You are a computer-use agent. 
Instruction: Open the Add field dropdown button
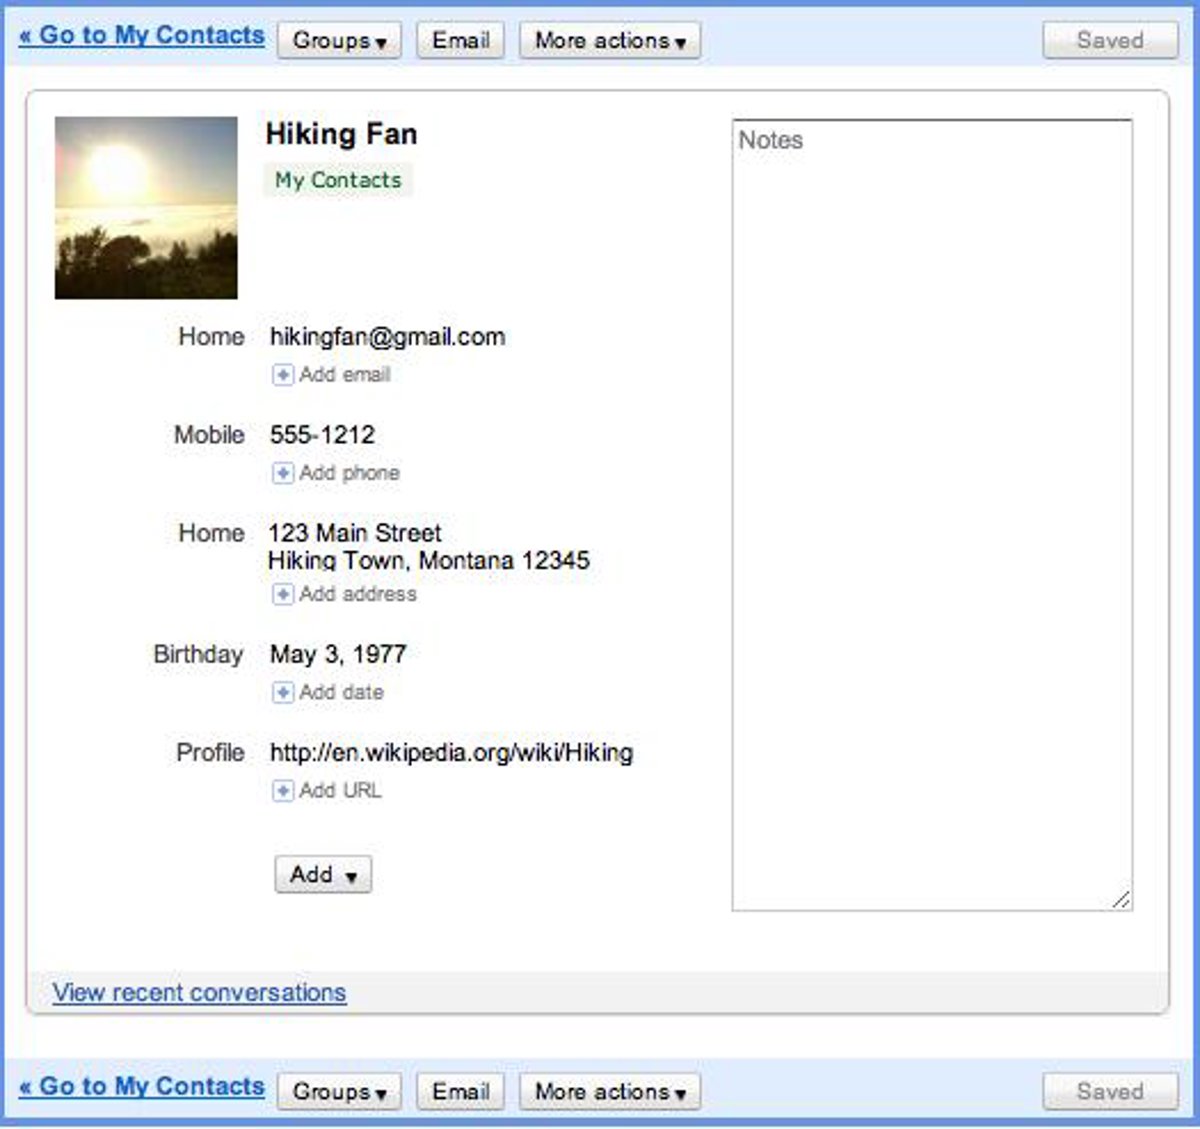point(322,875)
